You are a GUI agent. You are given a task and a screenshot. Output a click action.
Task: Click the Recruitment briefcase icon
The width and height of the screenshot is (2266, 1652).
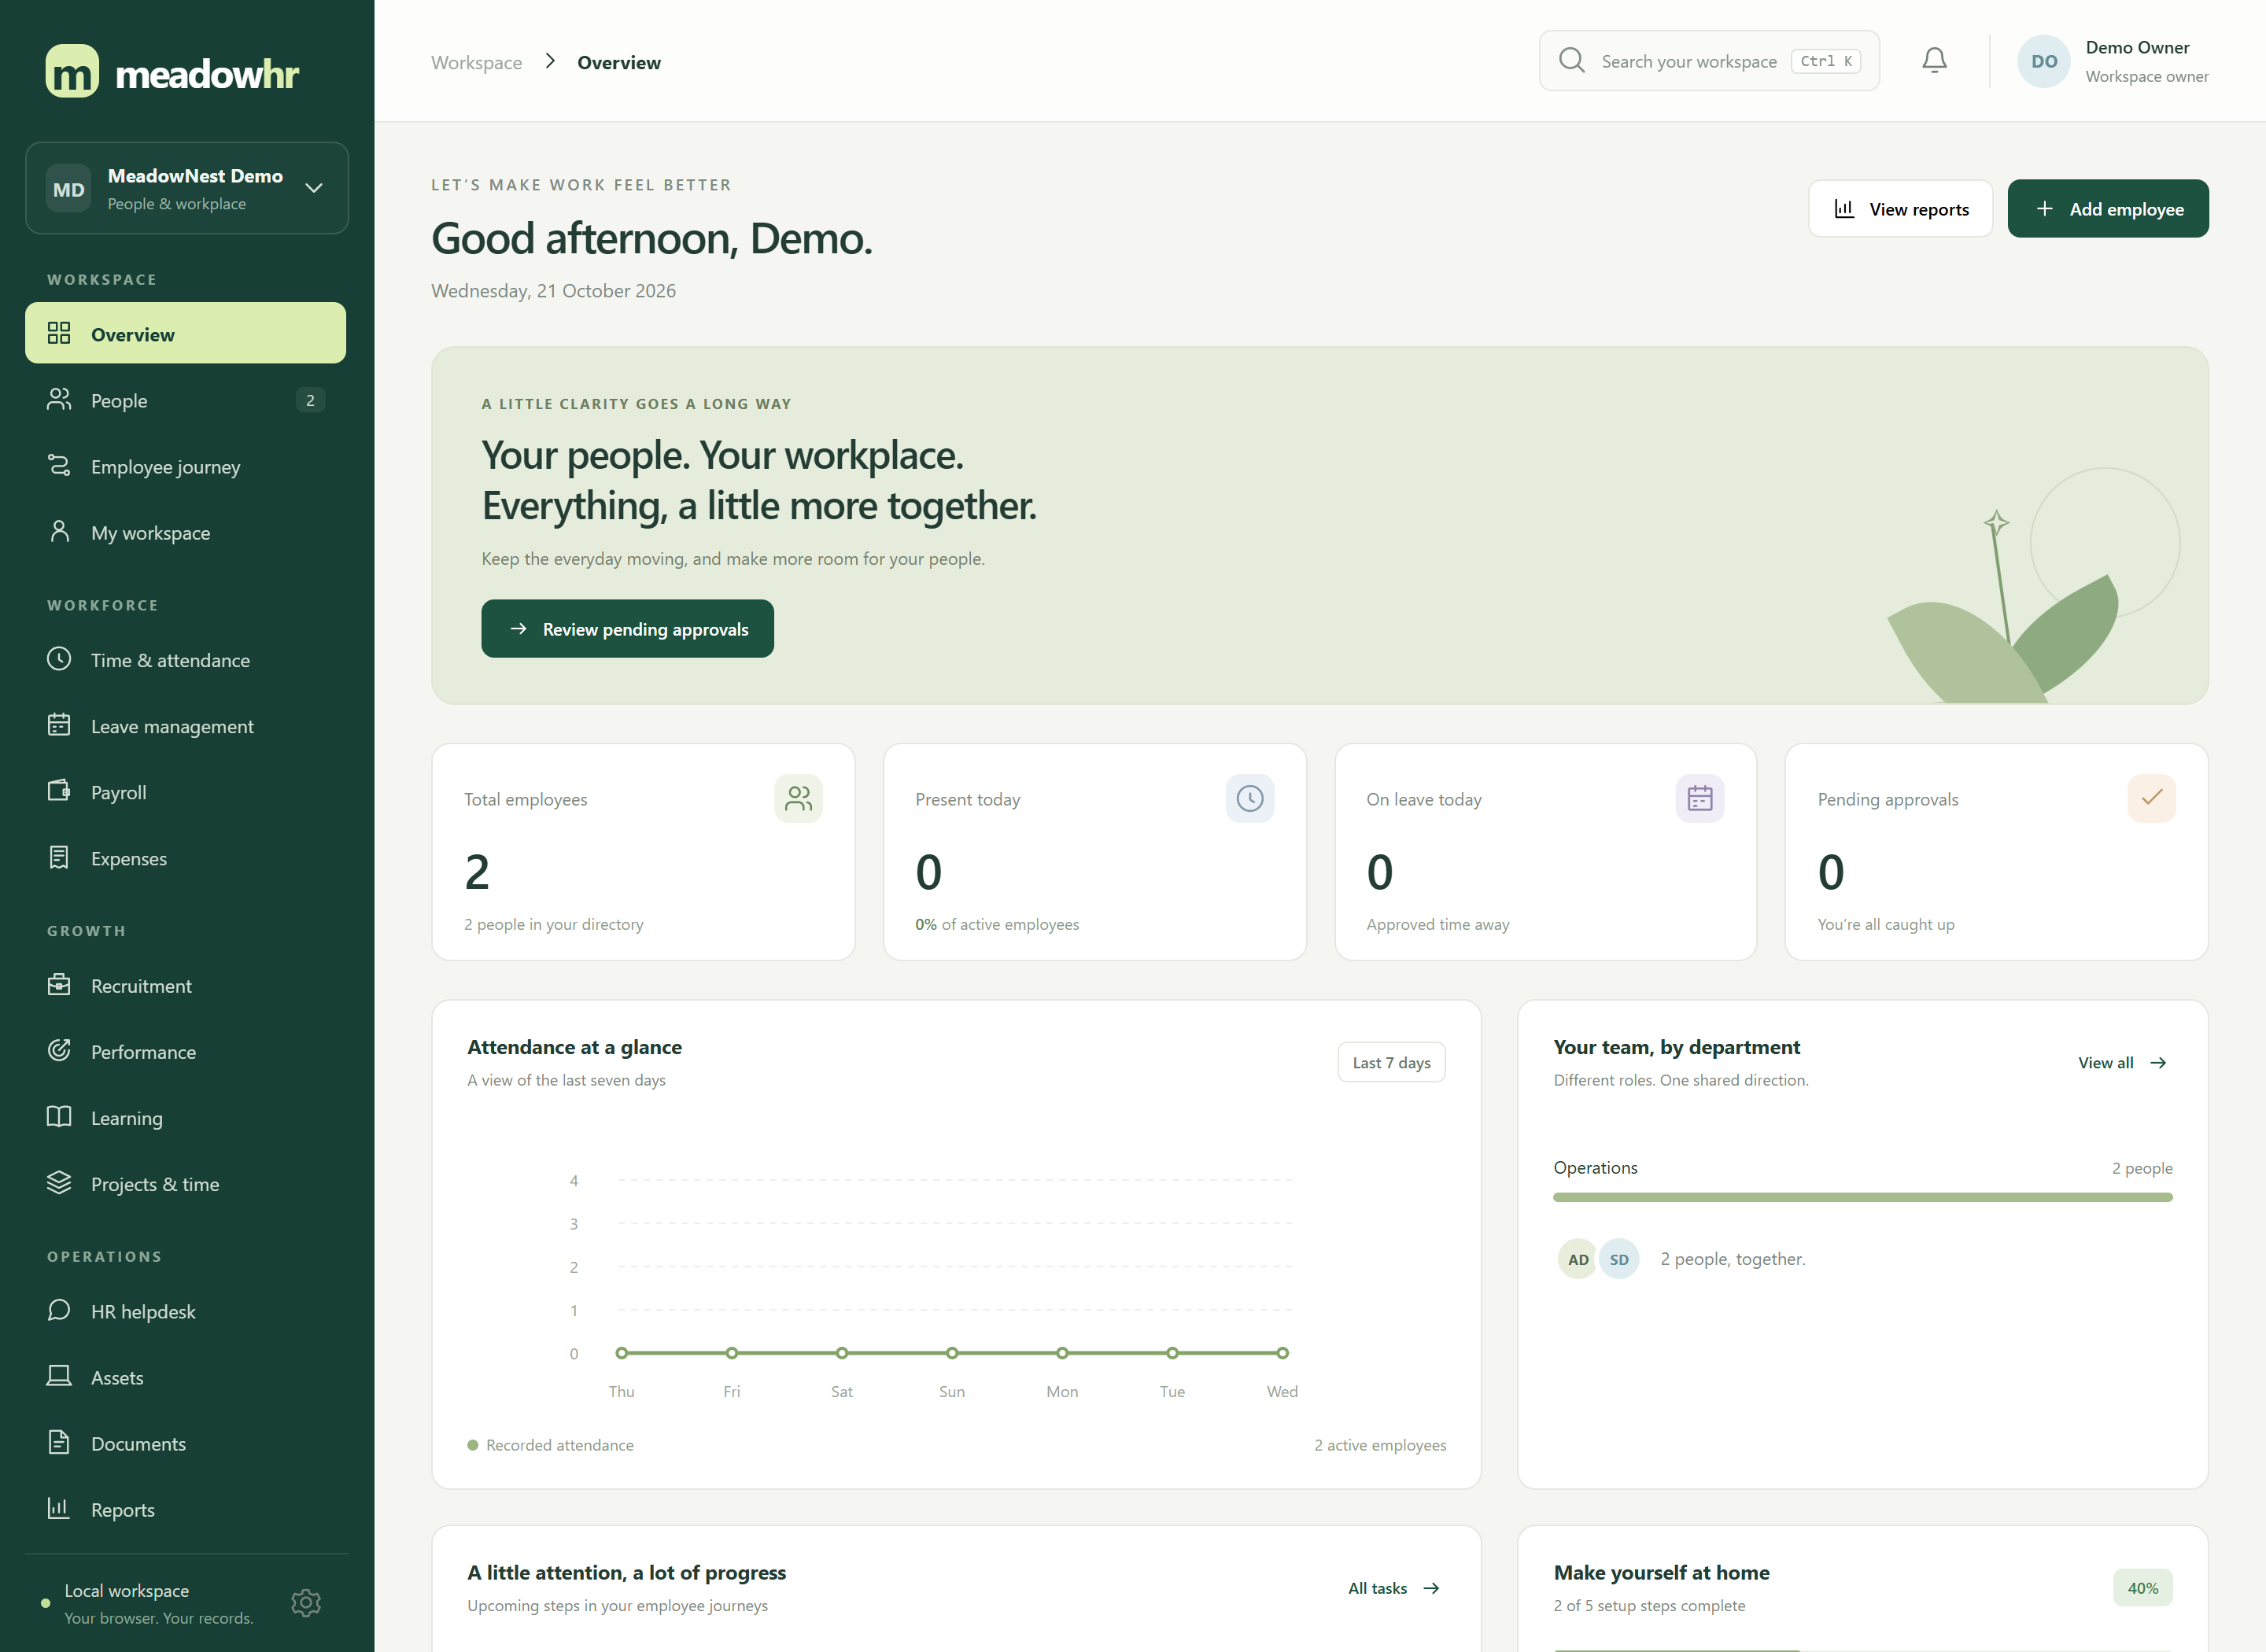[59, 985]
